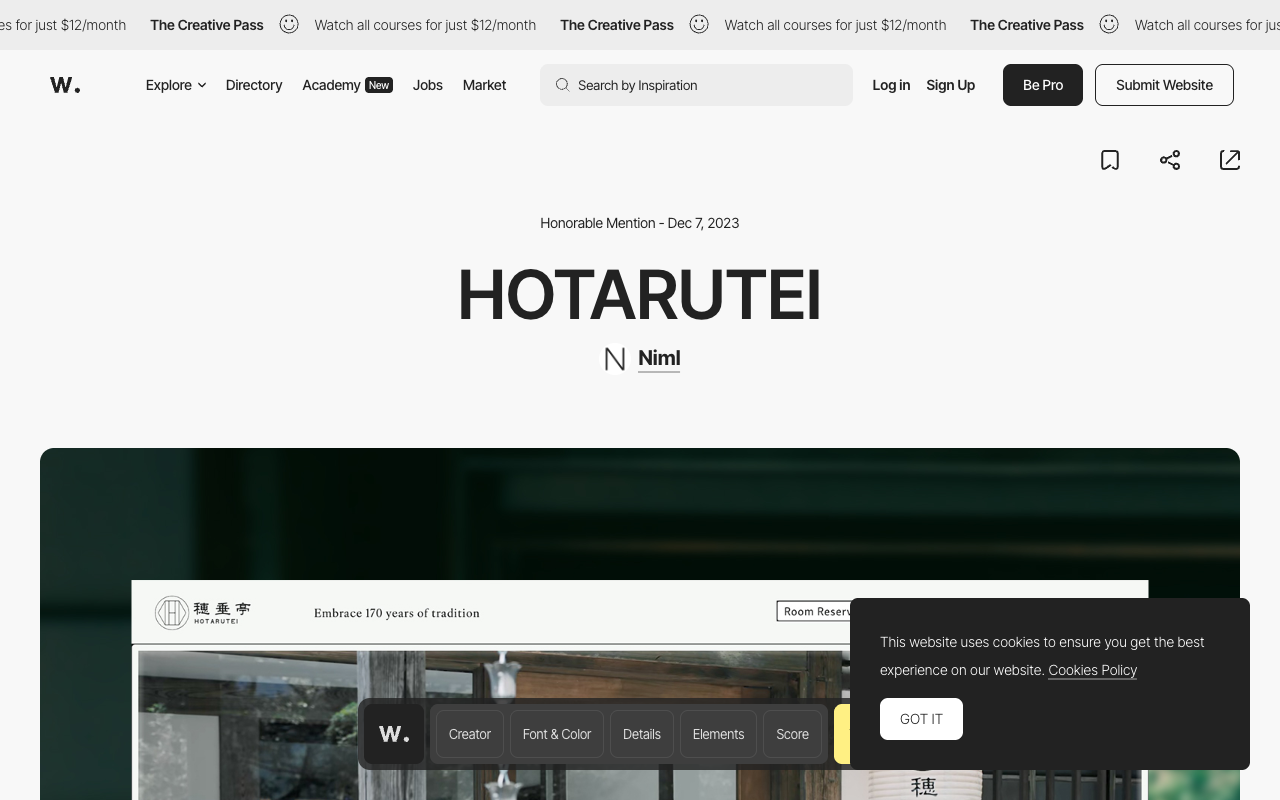Visit site via external link icon
Viewport: 1280px width, 800px height.
[x=1230, y=160]
